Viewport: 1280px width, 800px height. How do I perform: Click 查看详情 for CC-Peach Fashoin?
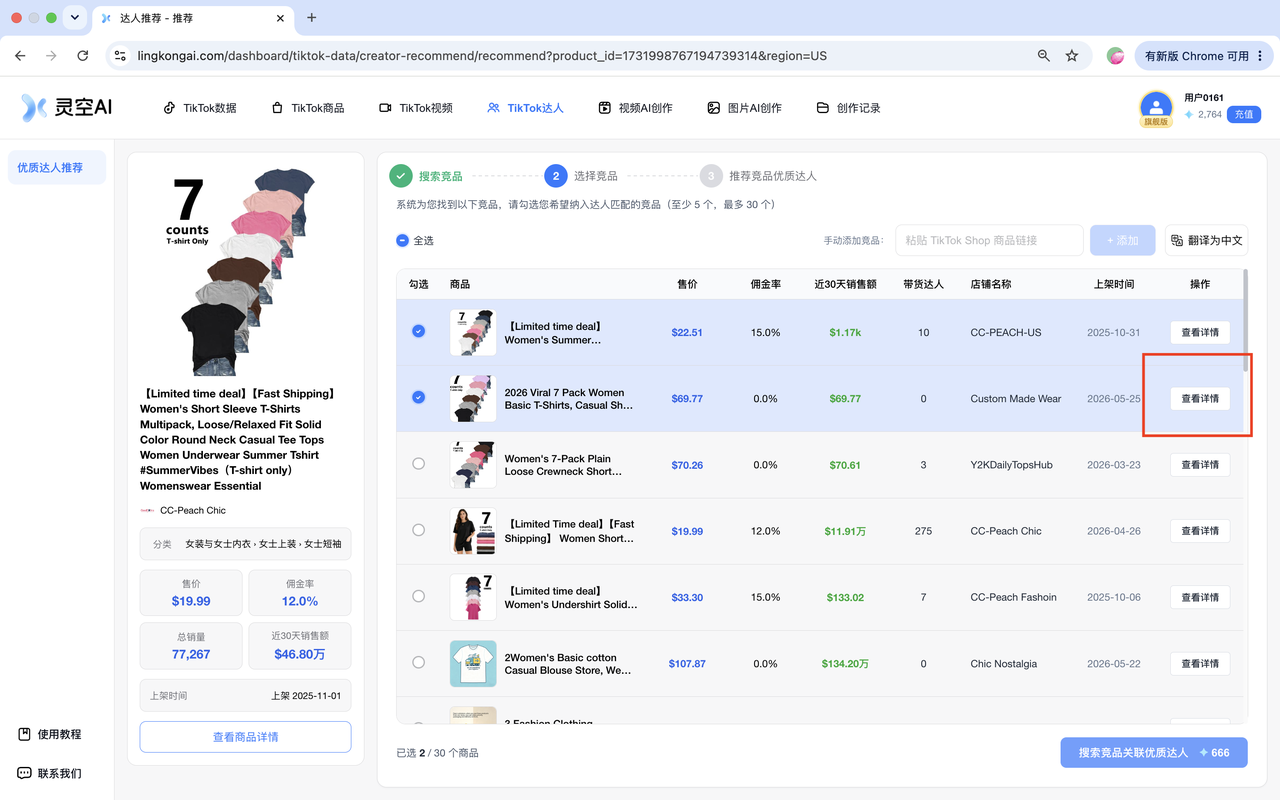point(1200,597)
